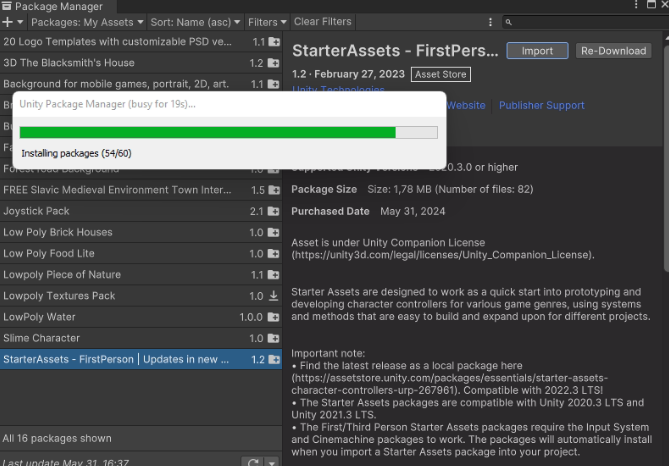
Task: Open the Sort: Name (asc) dropdown
Action: pyautogui.click(x=195, y=22)
